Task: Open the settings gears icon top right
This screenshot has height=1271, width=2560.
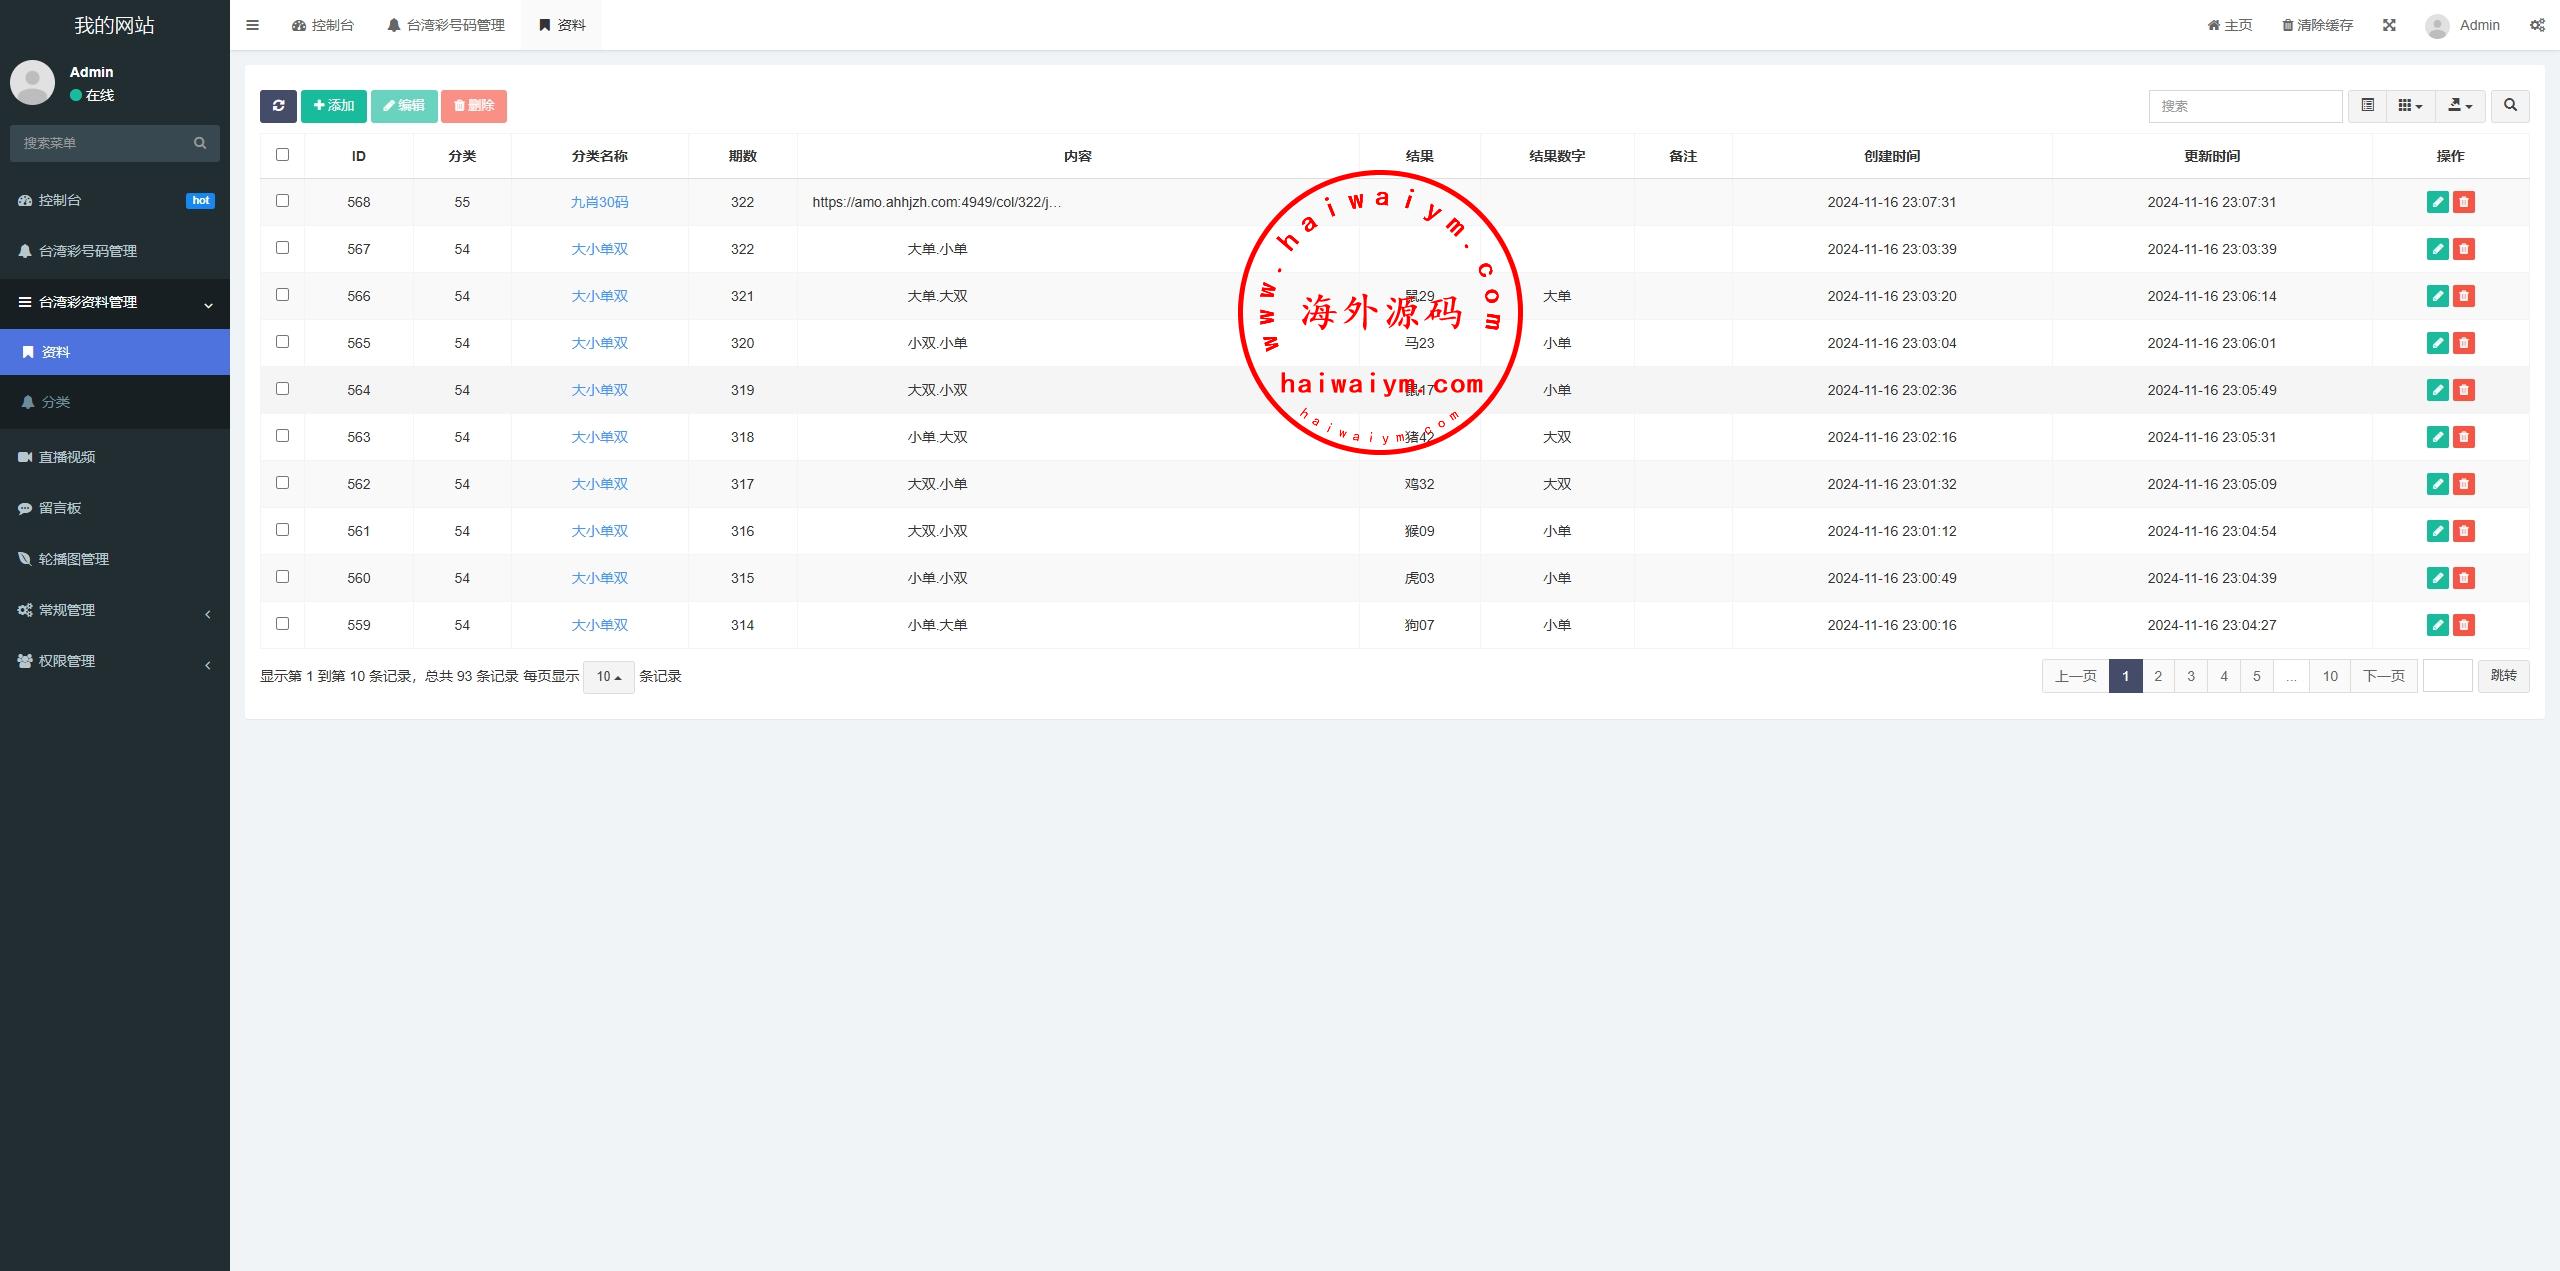Action: (x=2537, y=25)
